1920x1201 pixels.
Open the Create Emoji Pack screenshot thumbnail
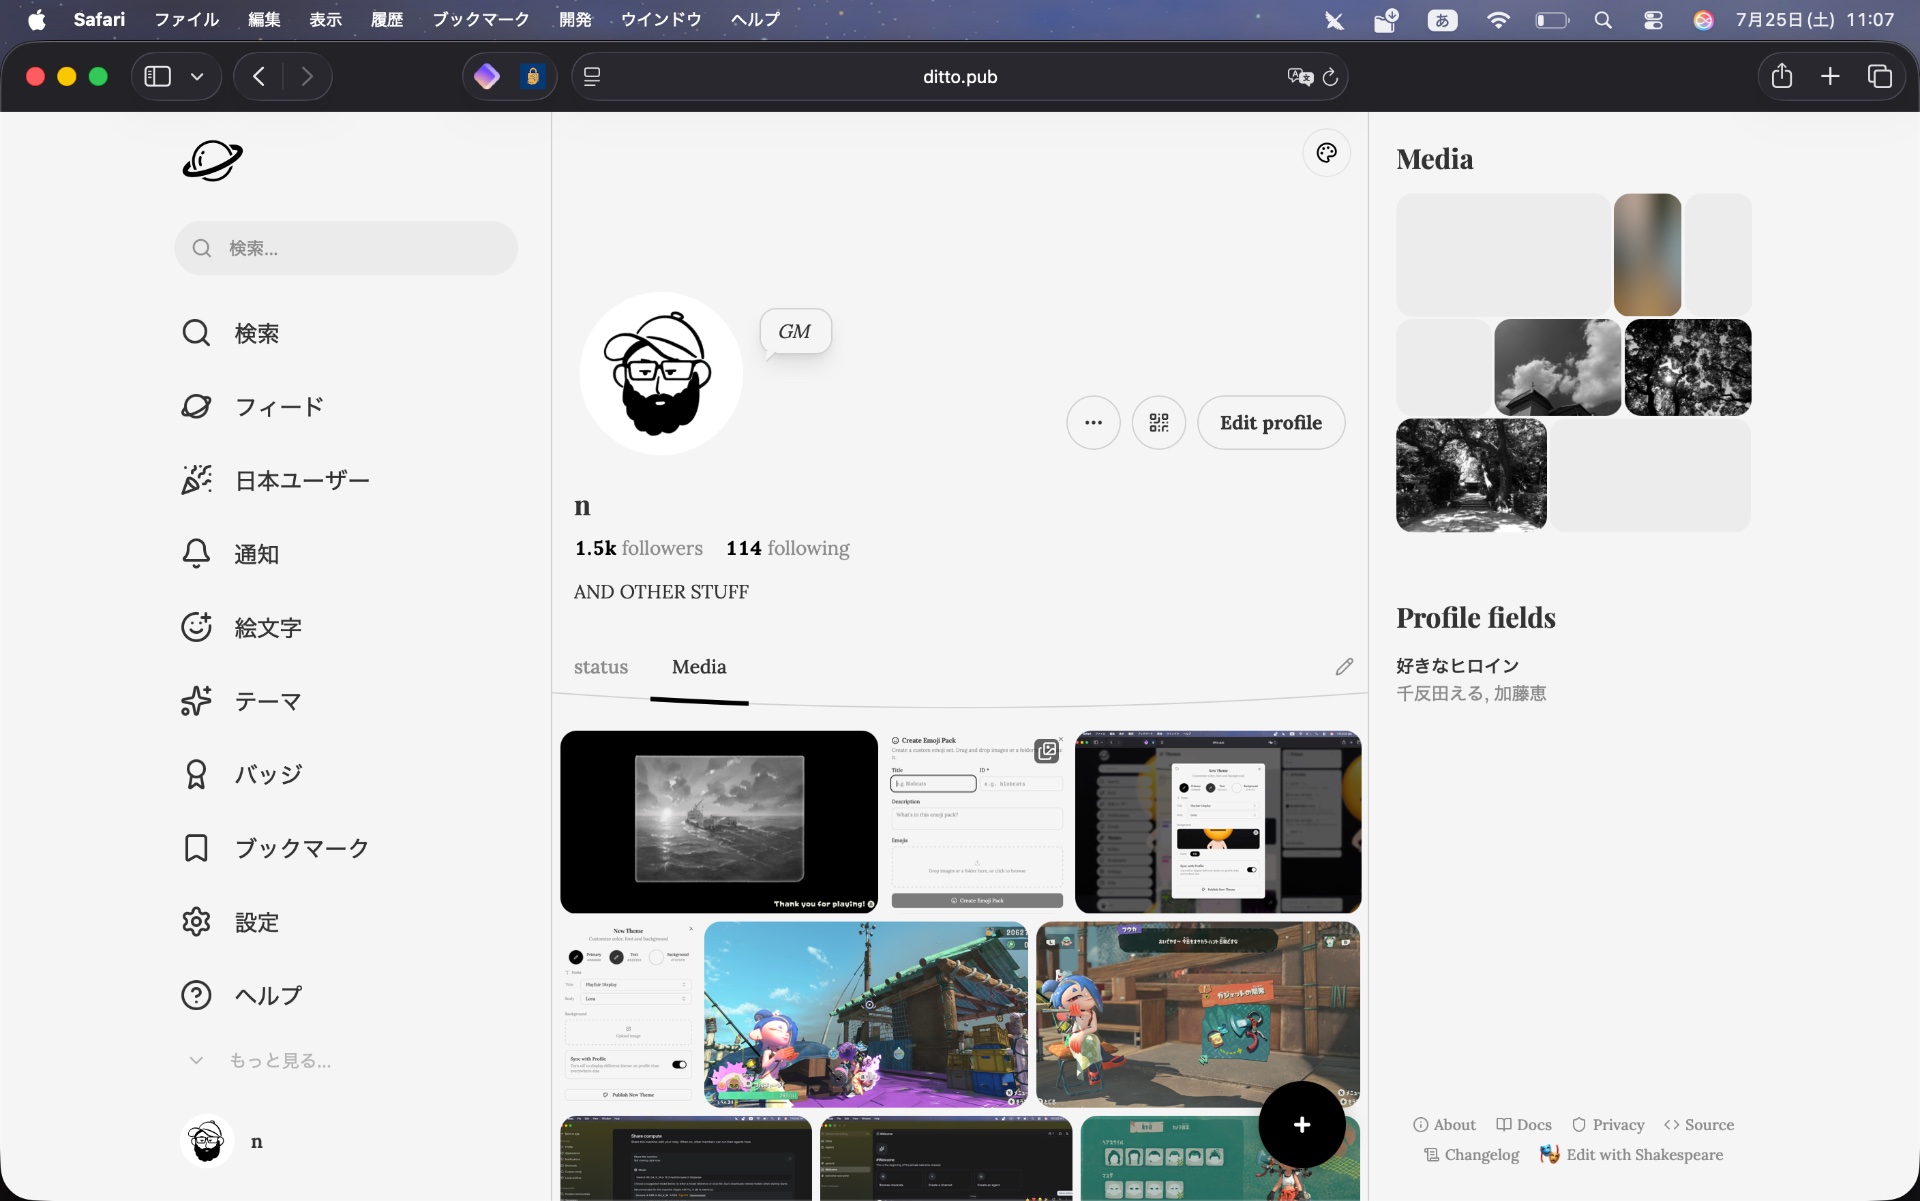977,822
